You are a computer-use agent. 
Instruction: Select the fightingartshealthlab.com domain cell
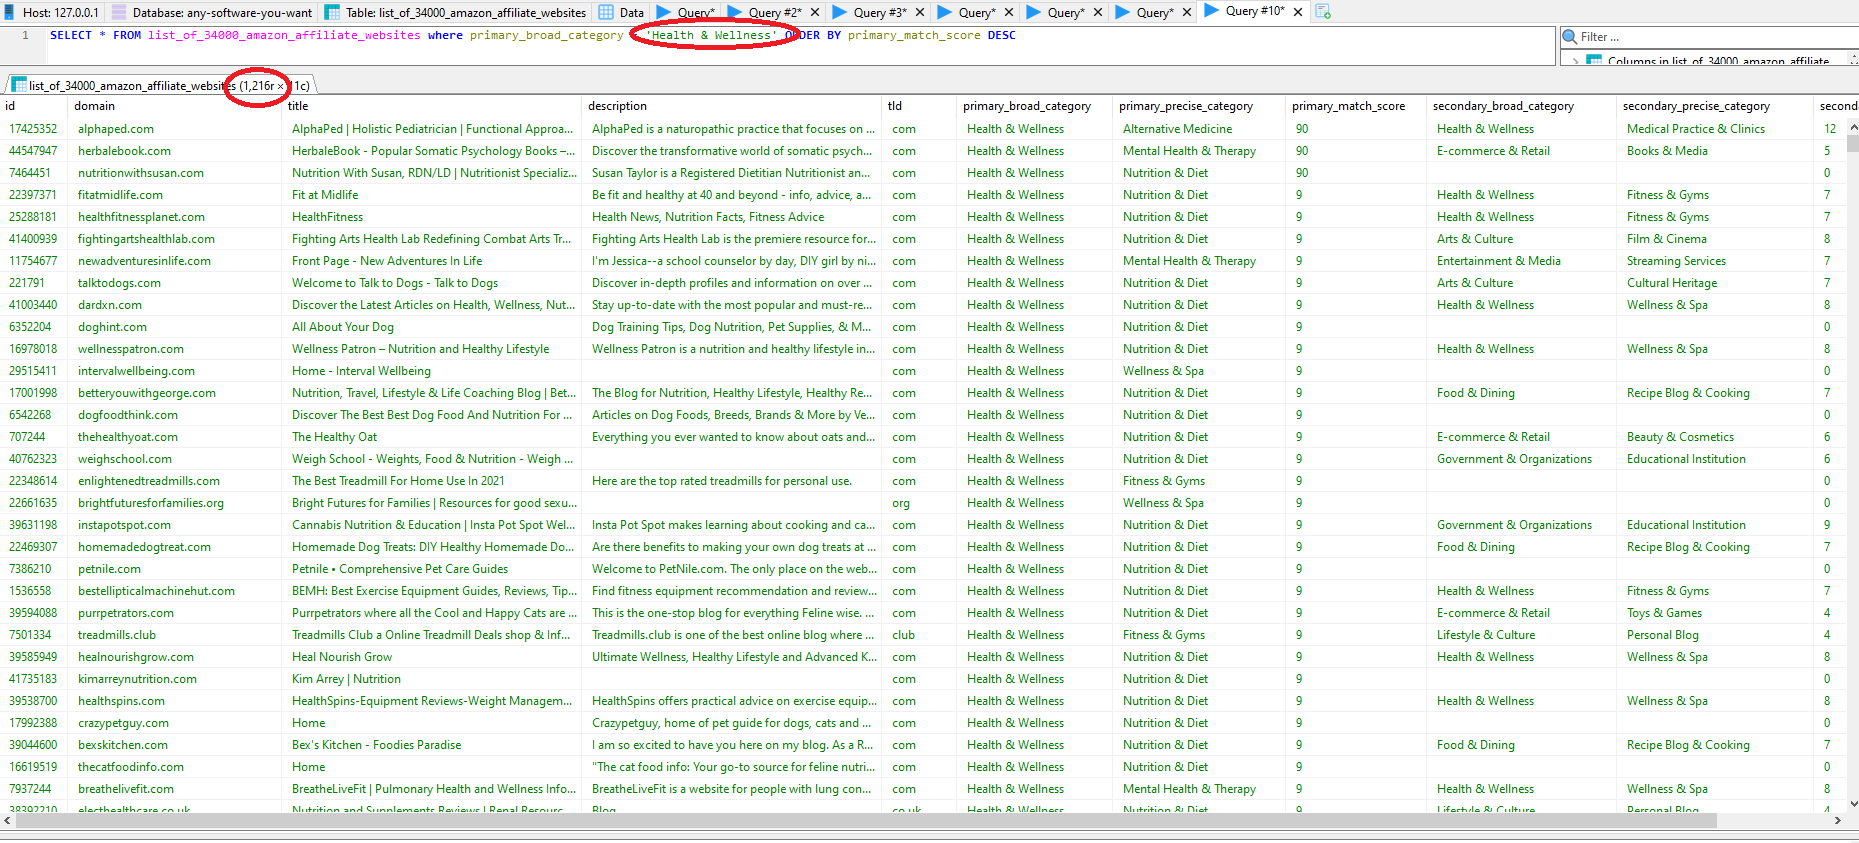point(174,239)
